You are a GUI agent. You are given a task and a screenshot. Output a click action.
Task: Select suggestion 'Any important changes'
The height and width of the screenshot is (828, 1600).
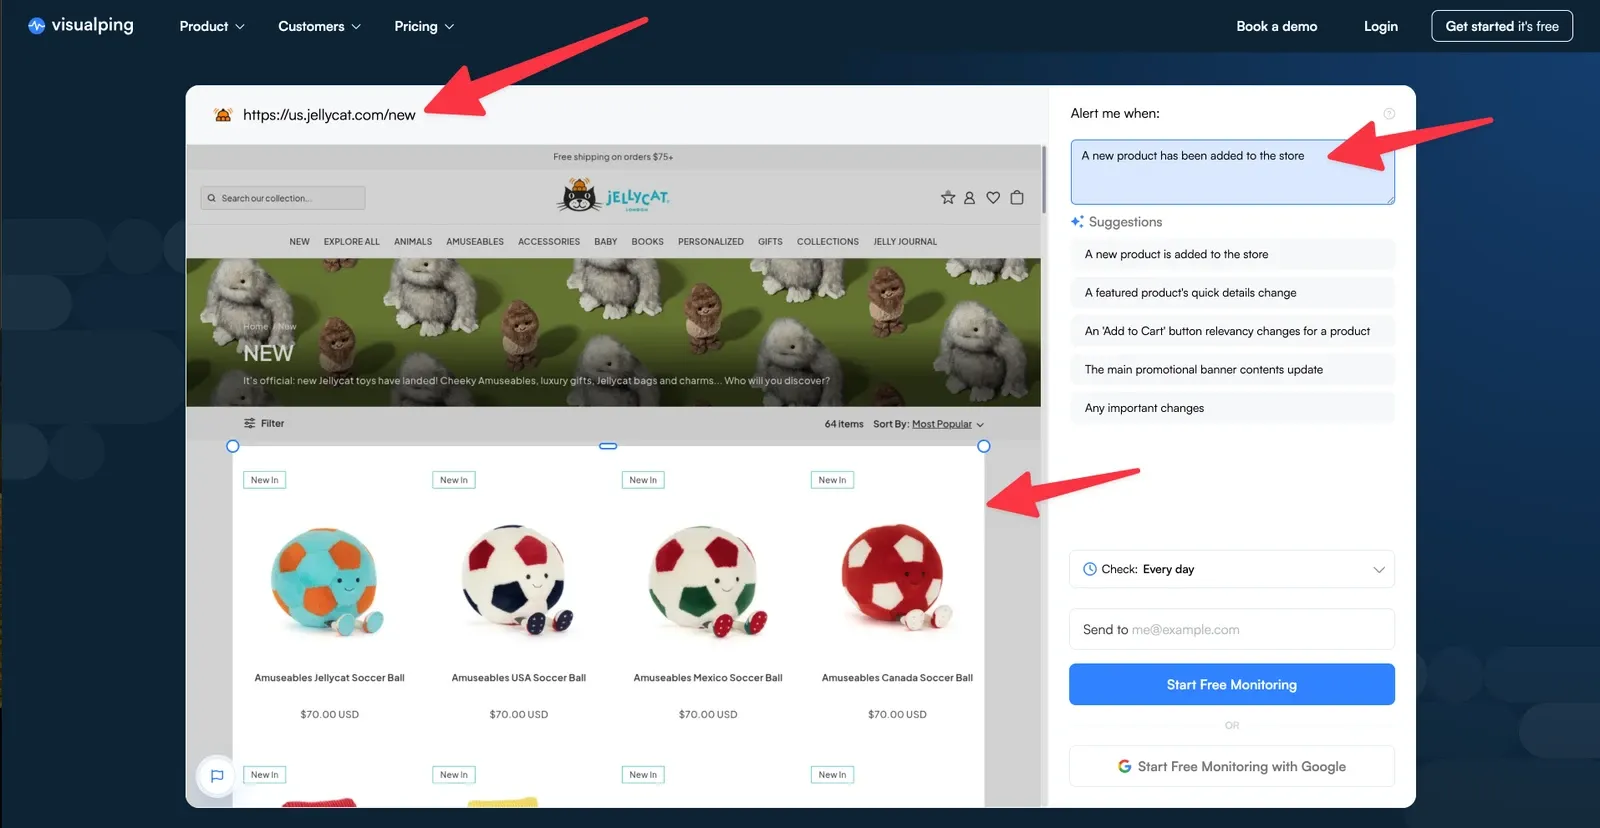coord(1232,408)
